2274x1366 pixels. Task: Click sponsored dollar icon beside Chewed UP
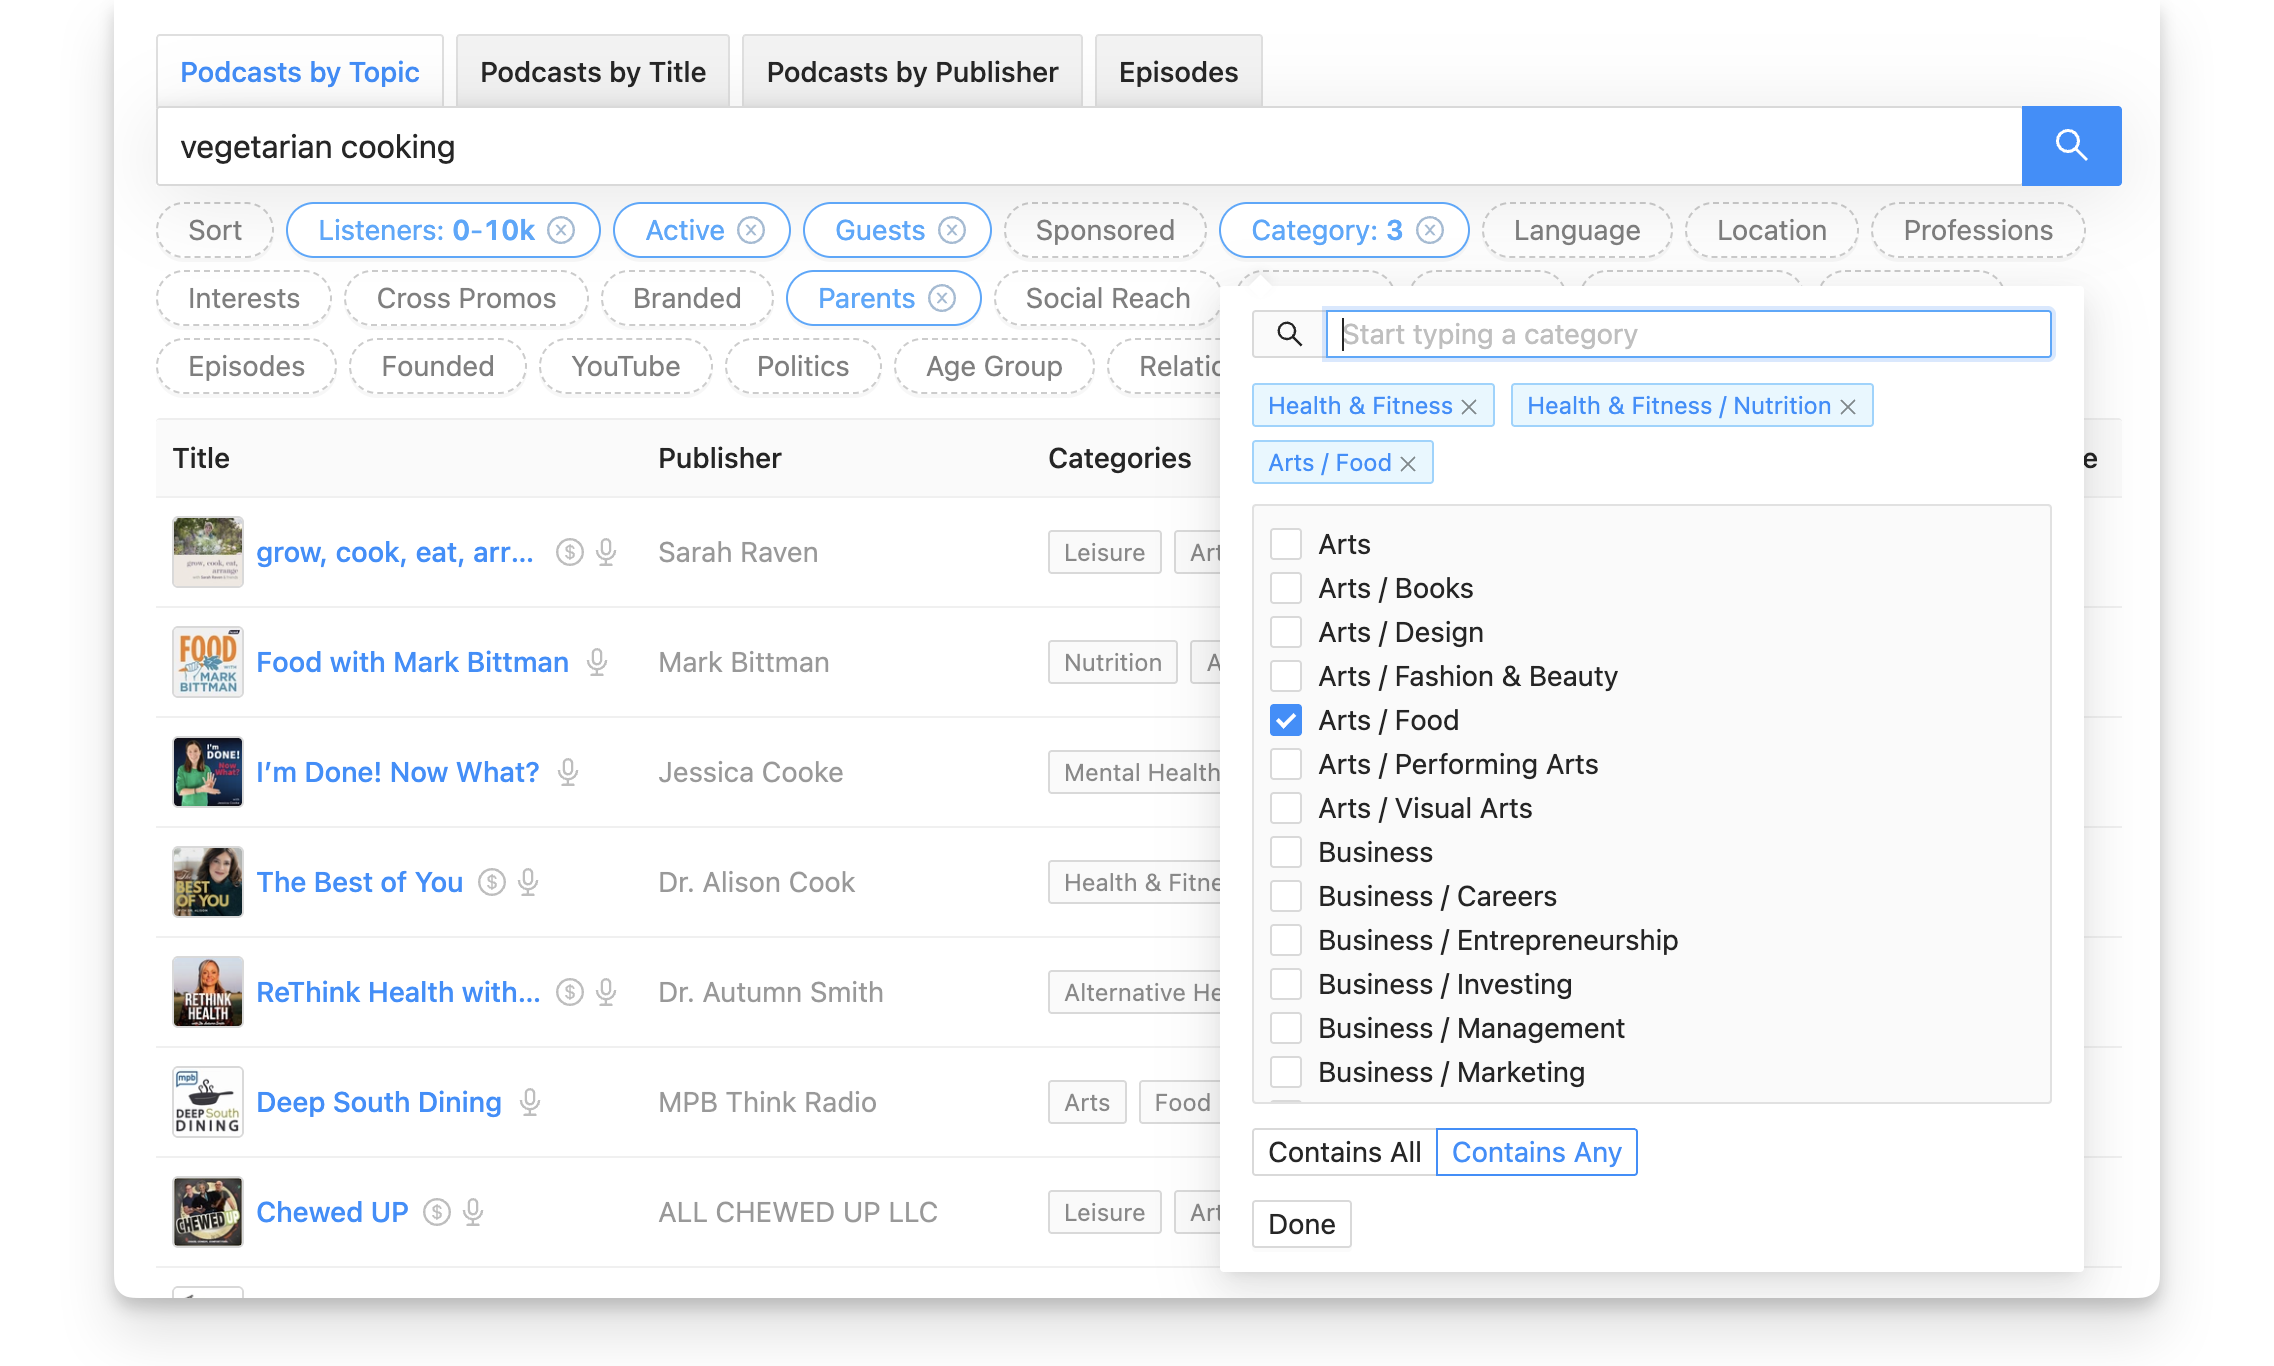[x=437, y=1212]
